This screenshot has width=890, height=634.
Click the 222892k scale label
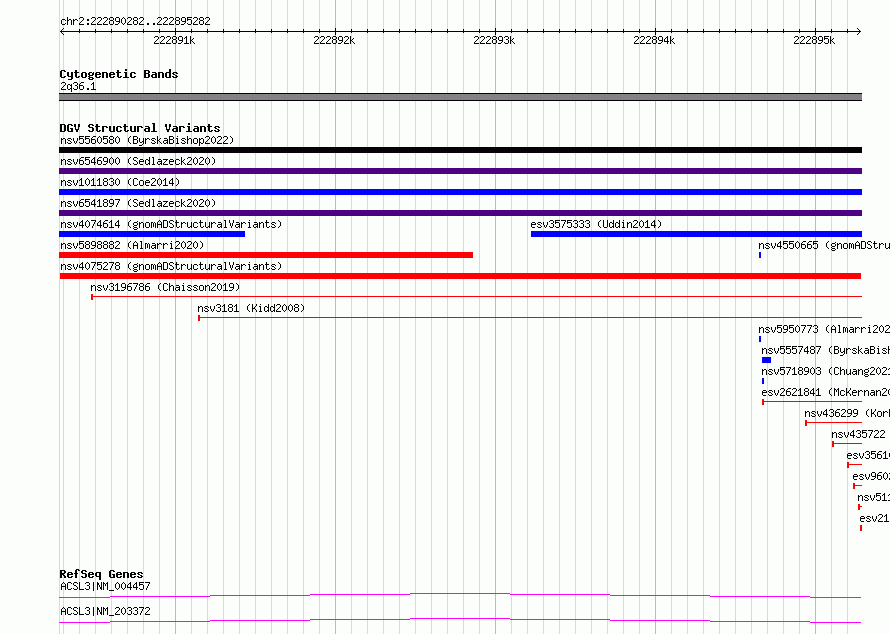coord(334,40)
